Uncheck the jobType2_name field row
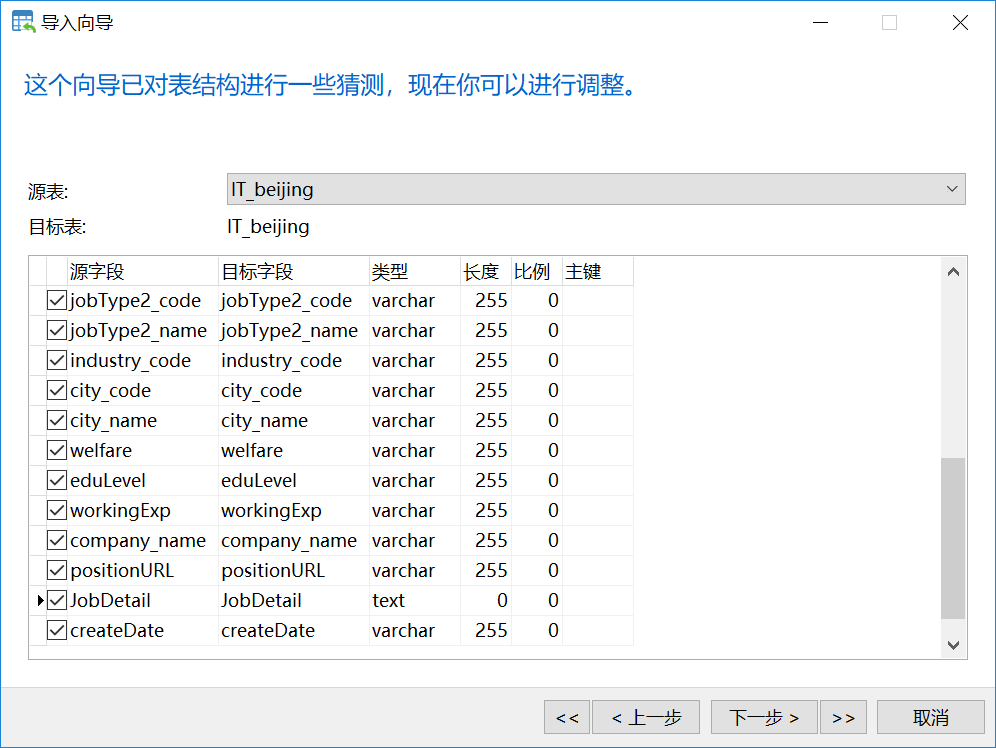 tap(57, 330)
